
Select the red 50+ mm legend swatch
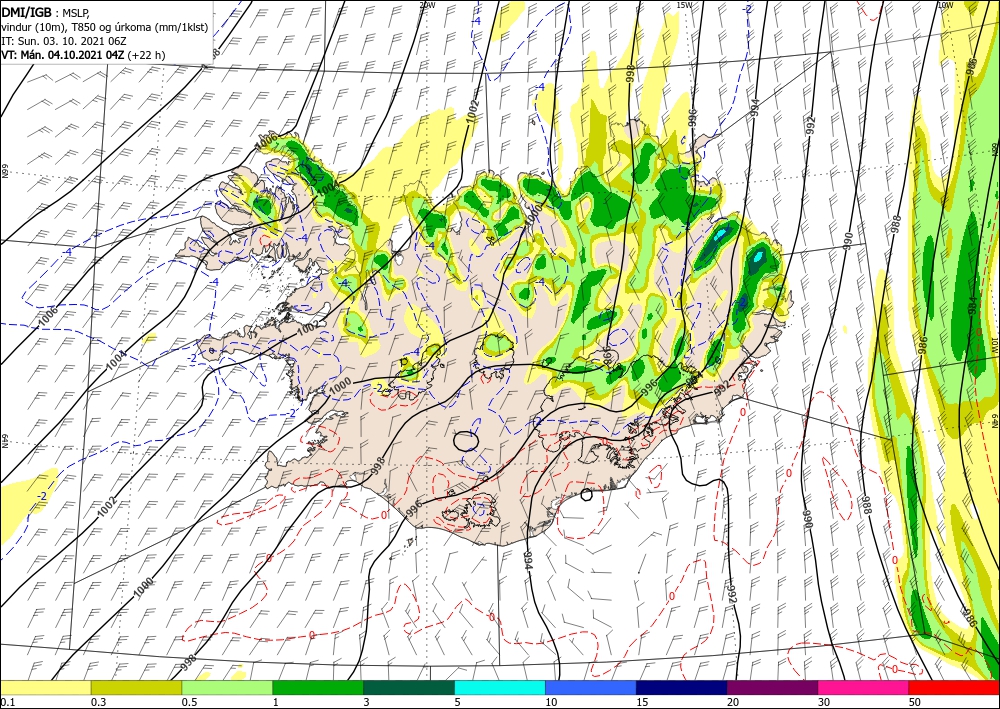pyautogui.click(x=954, y=687)
